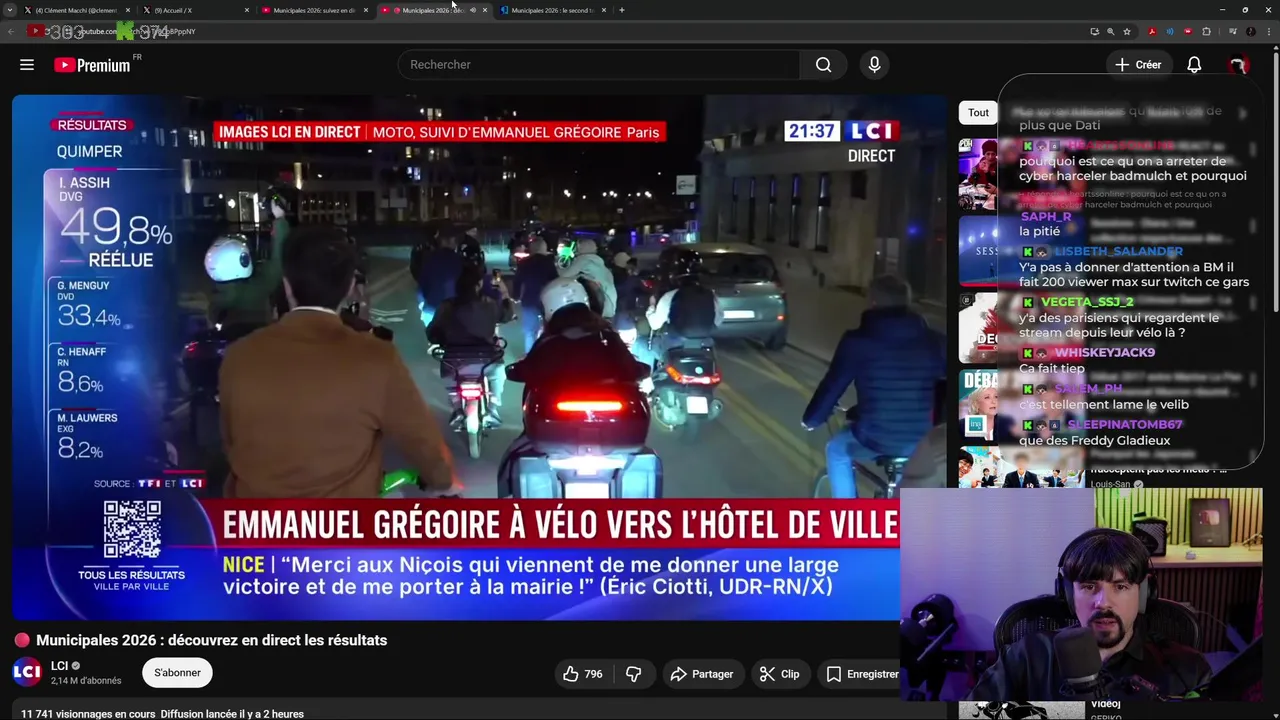Open the YouTube account avatar menu
This screenshot has width=1280, height=720.
1238,65
